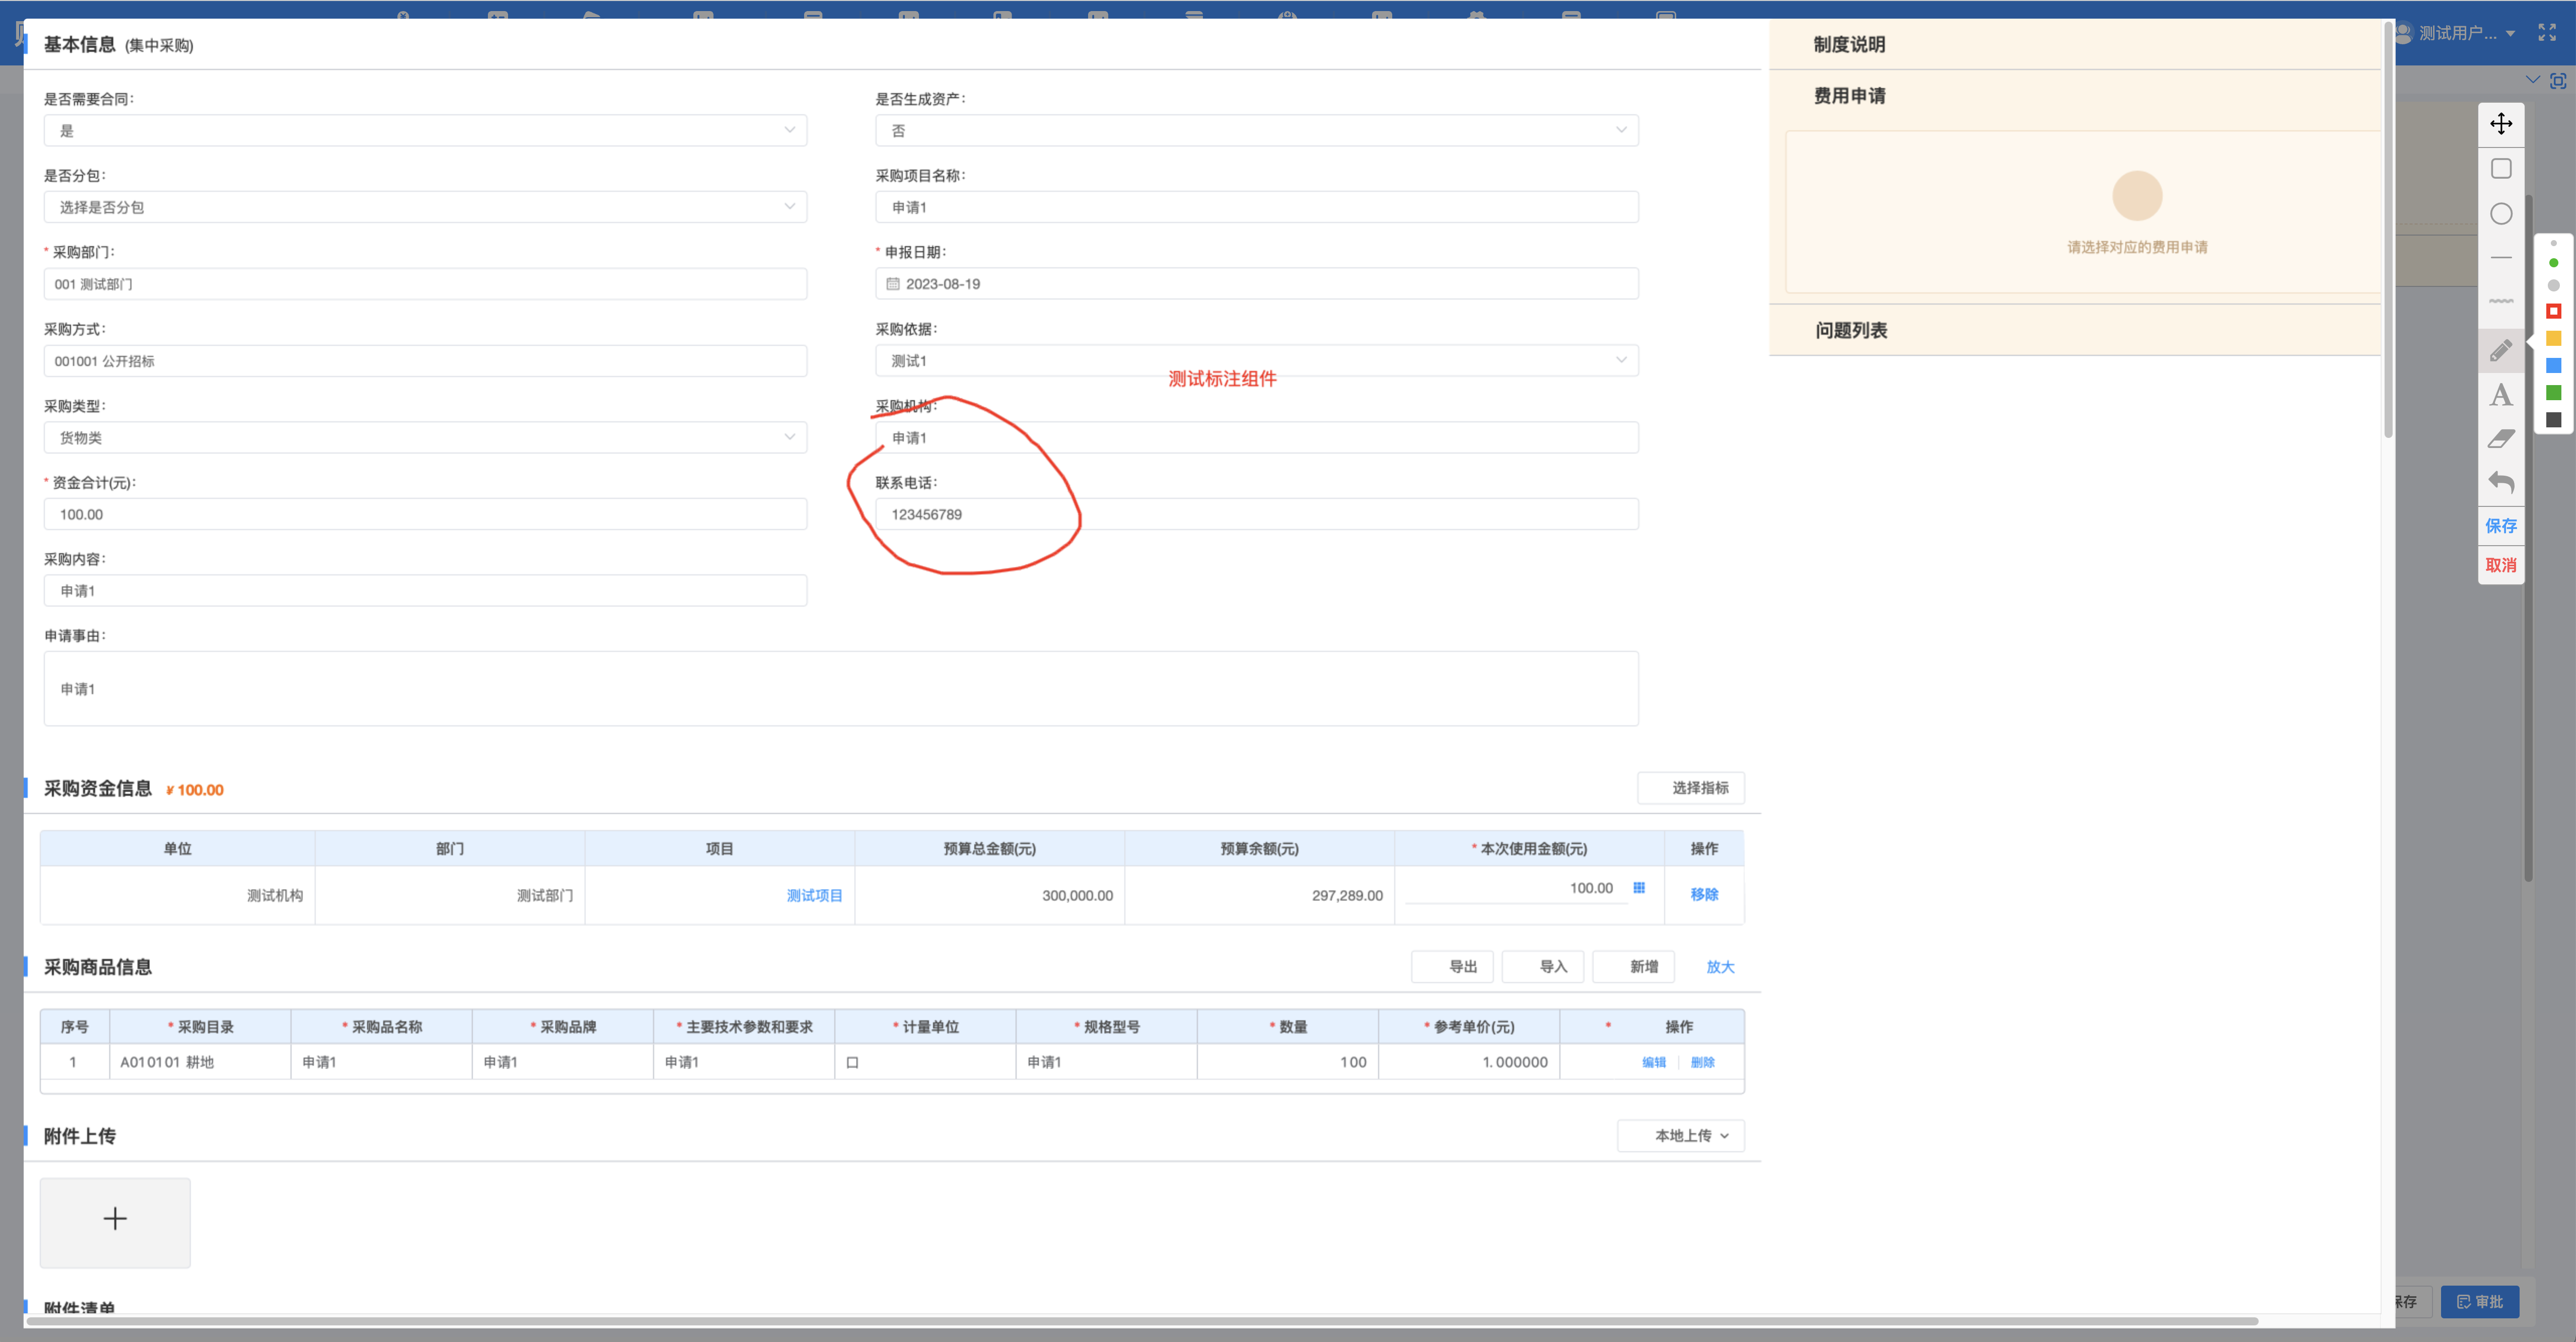Click the test user avatar icon
The height and width of the screenshot is (1342, 2576).
coord(2403,33)
